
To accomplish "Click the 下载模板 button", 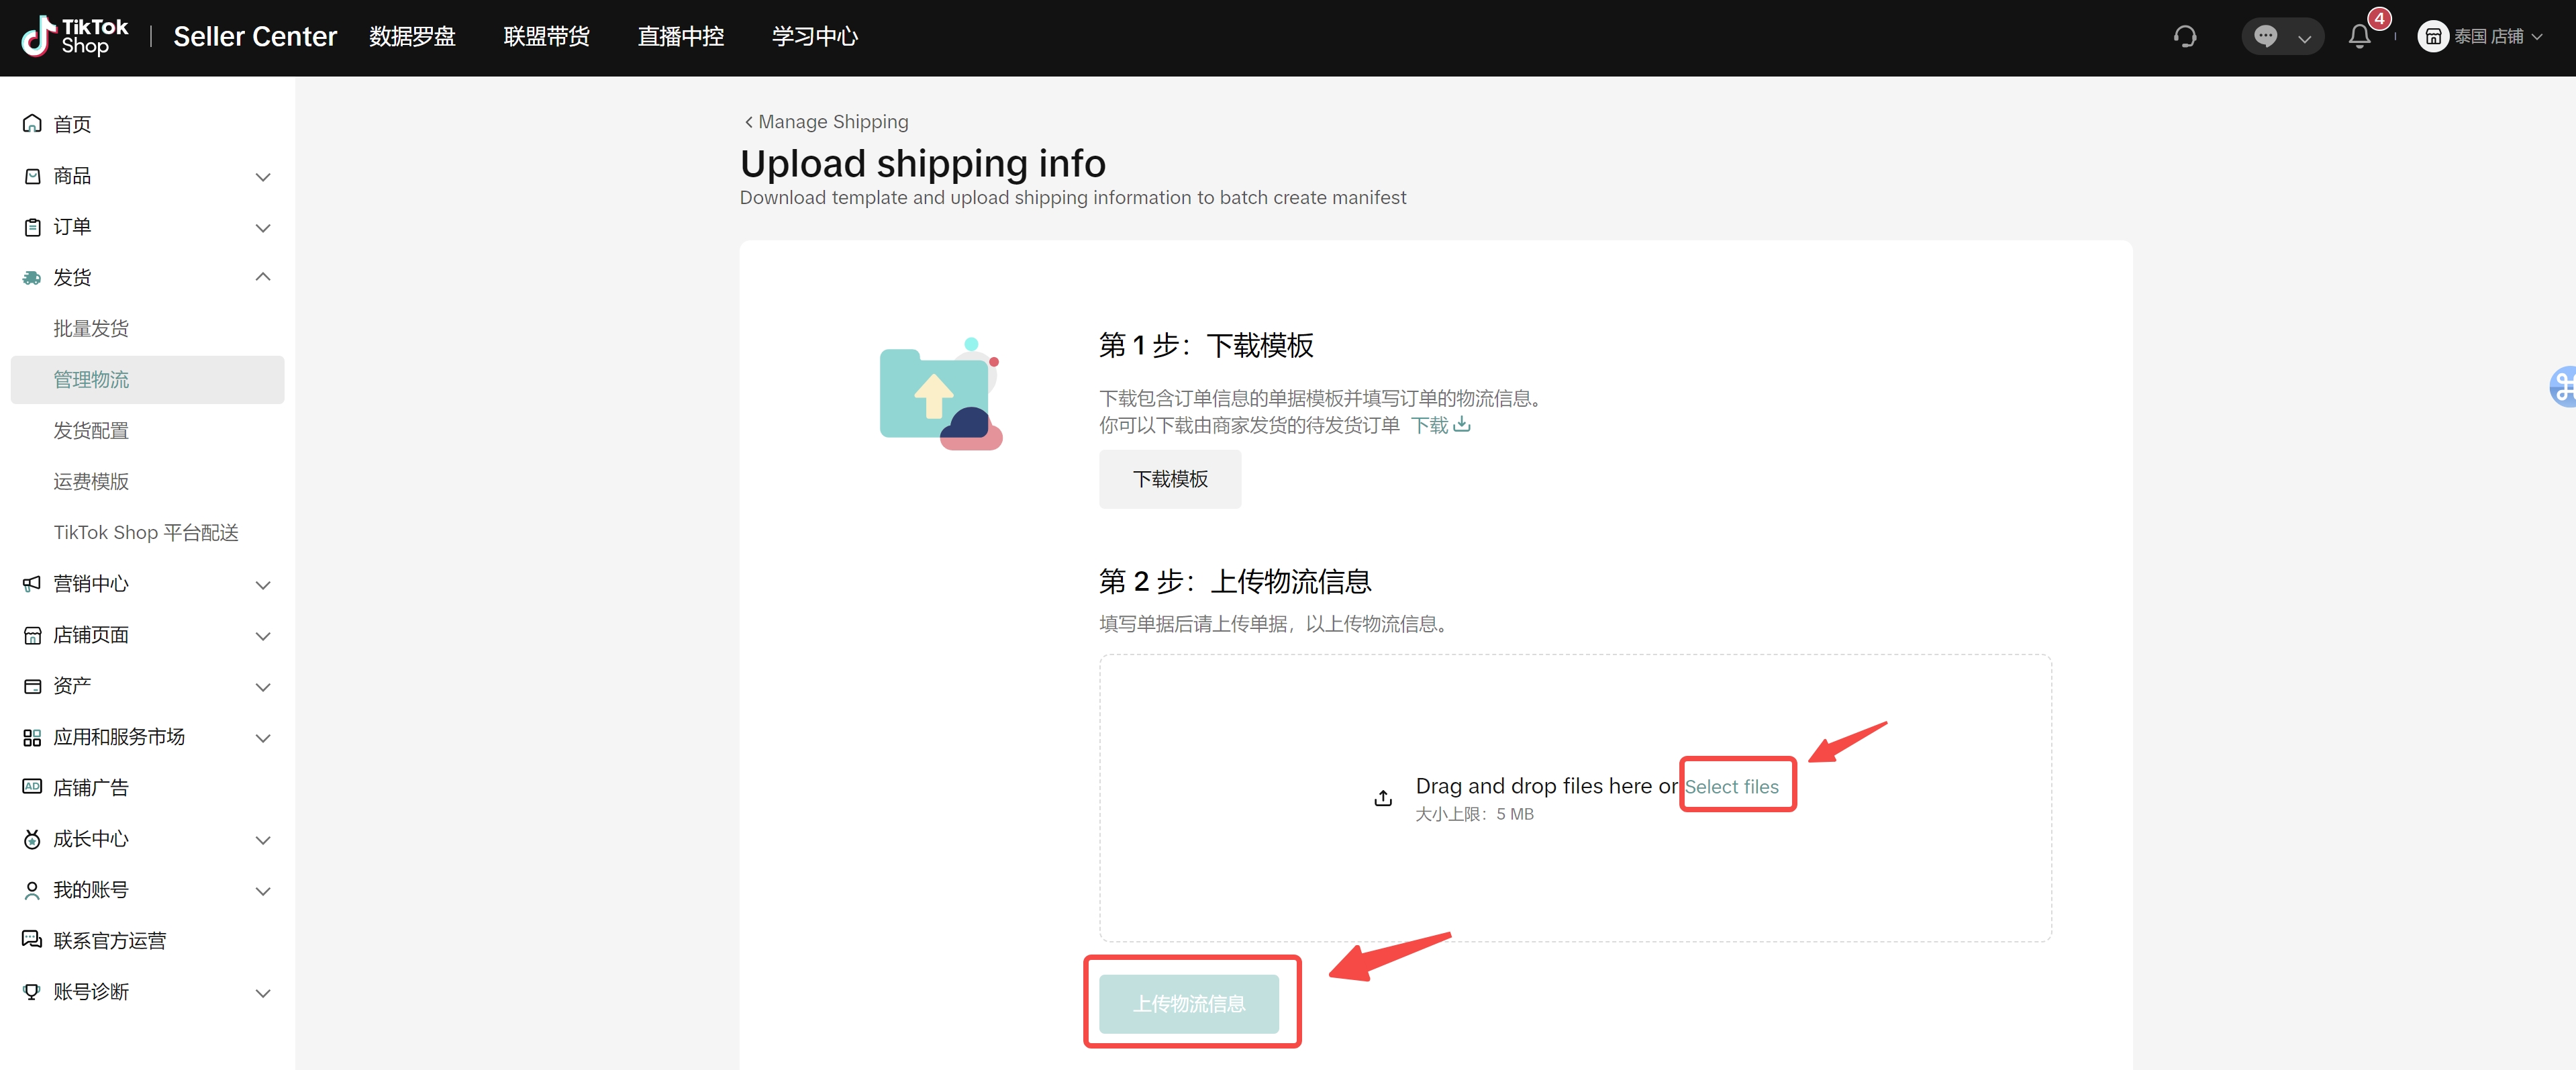I will [x=1169, y=479].
